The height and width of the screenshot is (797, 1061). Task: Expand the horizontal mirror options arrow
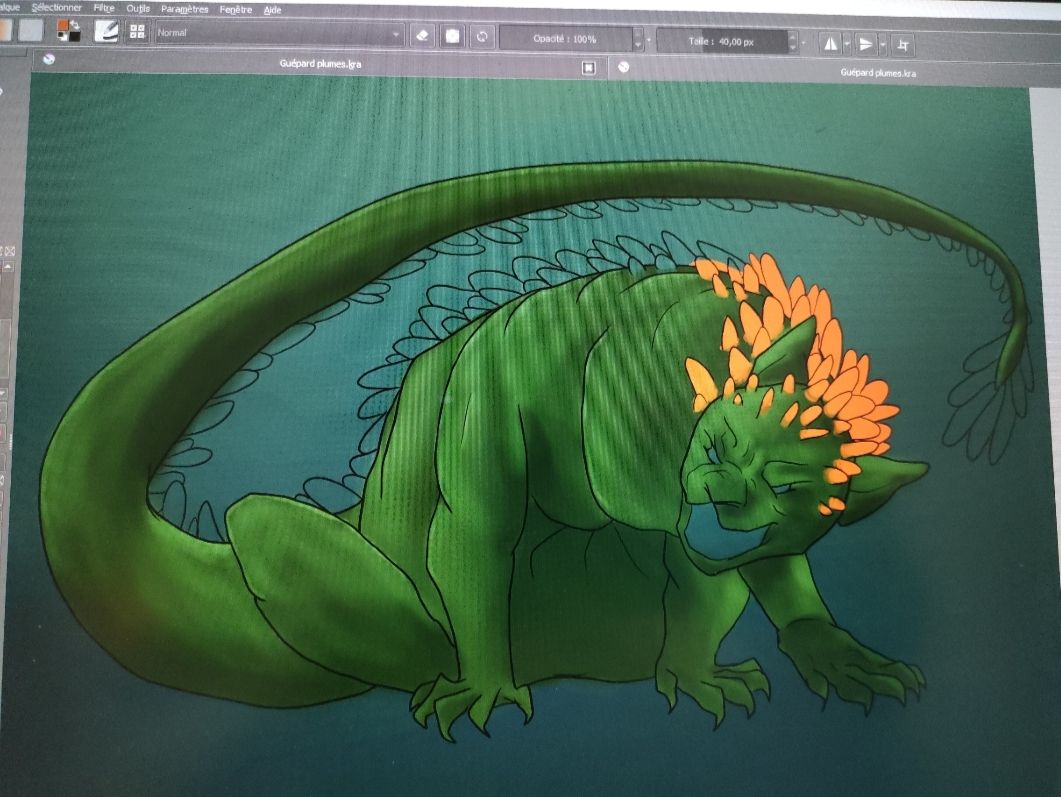tap(847, 45)
